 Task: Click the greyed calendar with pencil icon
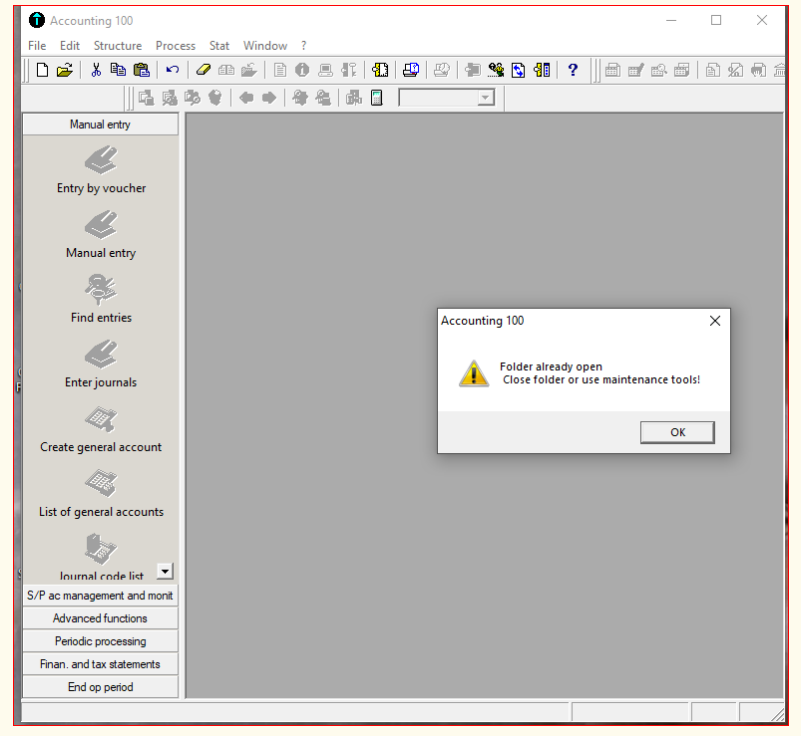tap(635, 70)
